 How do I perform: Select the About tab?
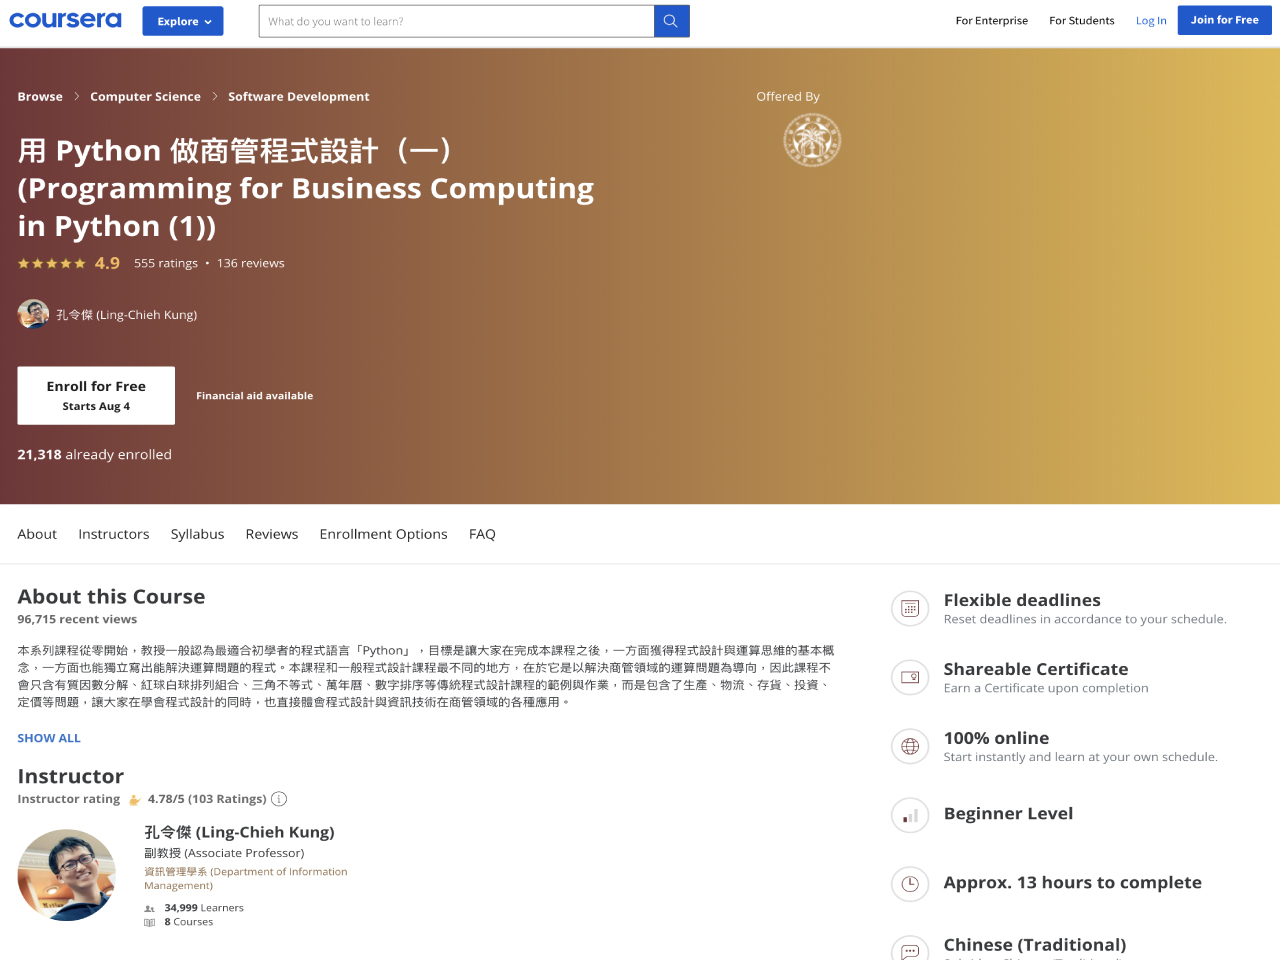37,534
